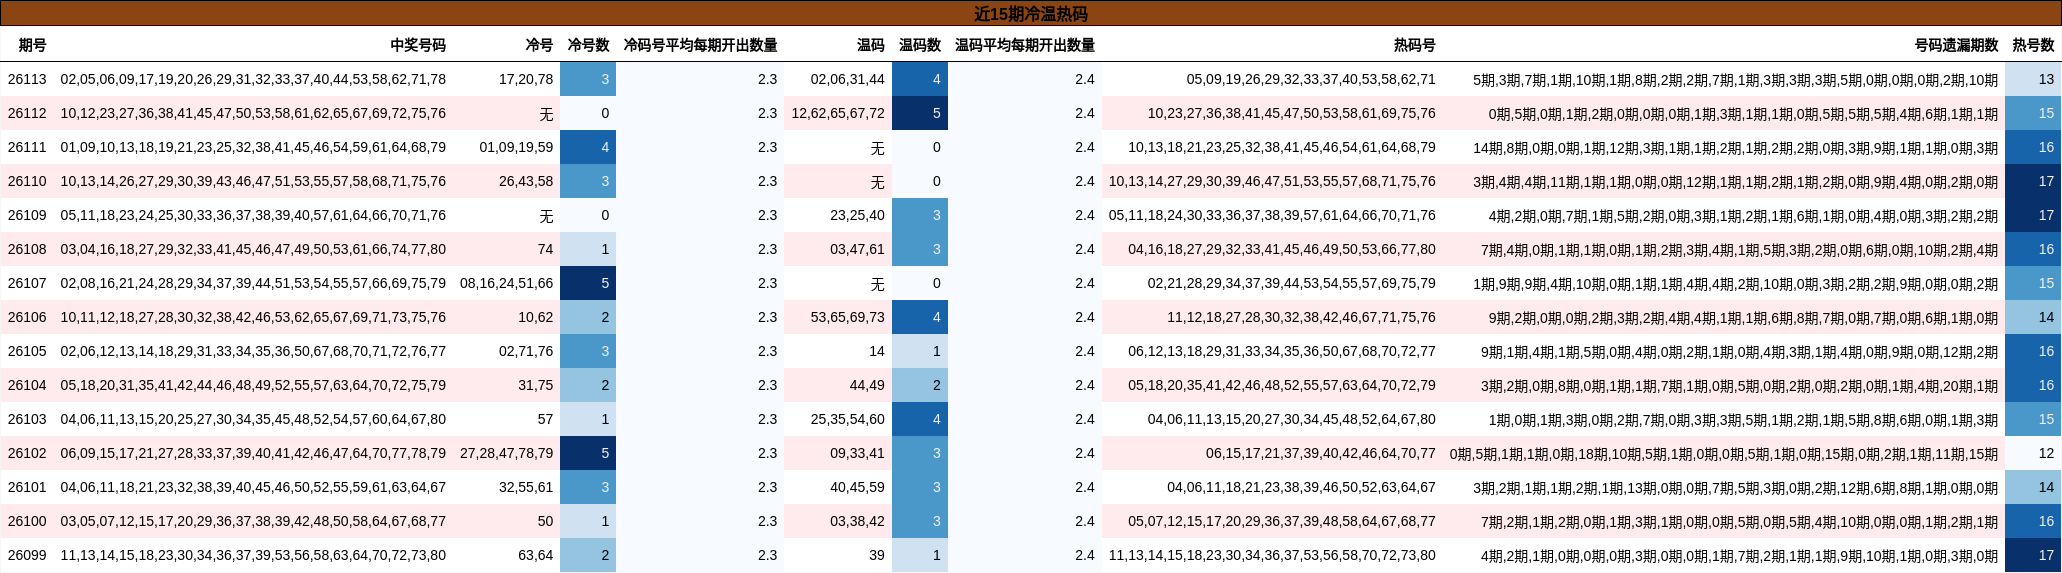Select period cell 26103
This screenshot has height=573, width=2062.
[x=27, y=419]
